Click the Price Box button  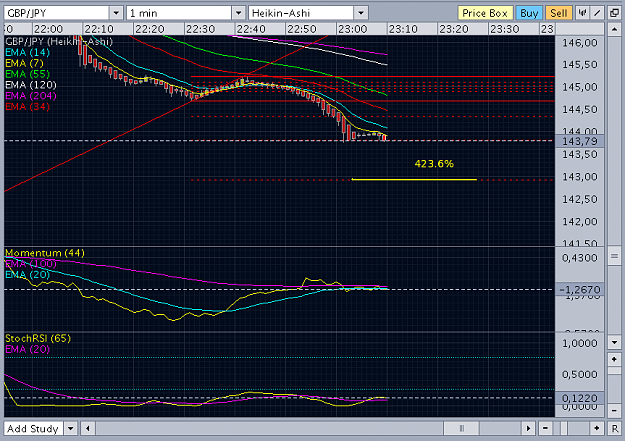[485, 13]
